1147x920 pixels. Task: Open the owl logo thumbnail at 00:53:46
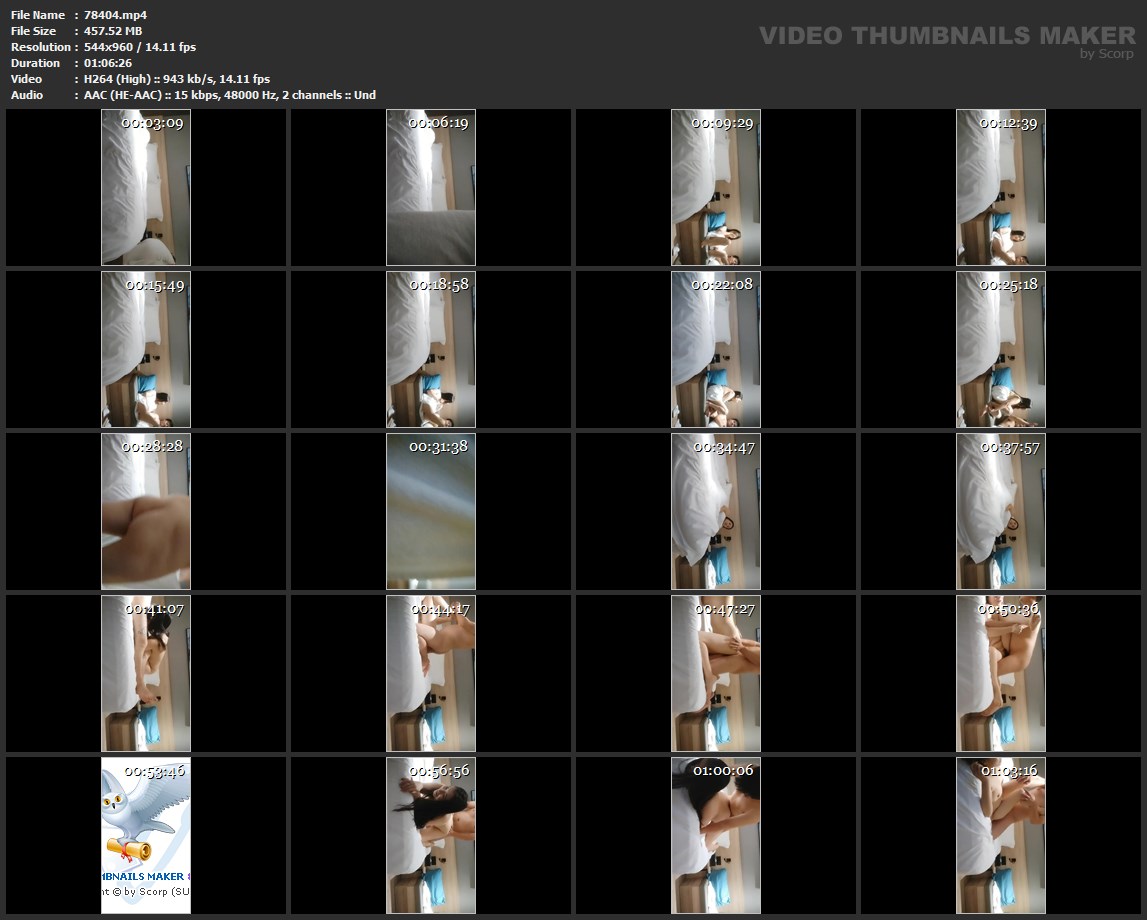point(146,835)
